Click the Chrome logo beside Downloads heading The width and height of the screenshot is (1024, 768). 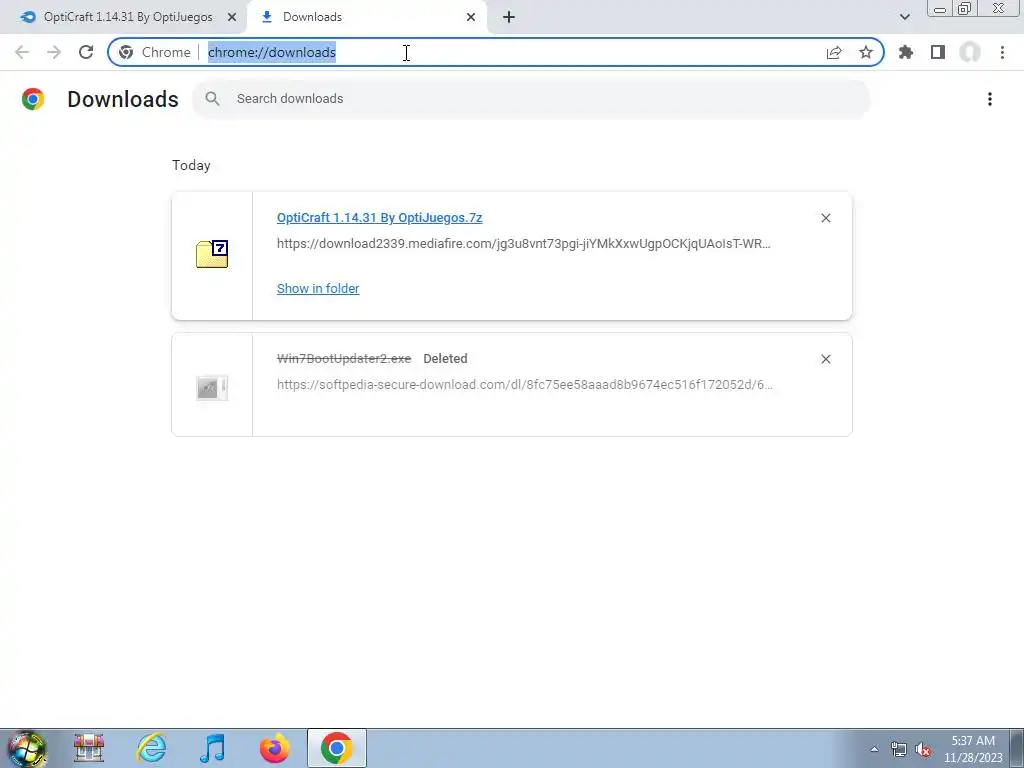33,99
